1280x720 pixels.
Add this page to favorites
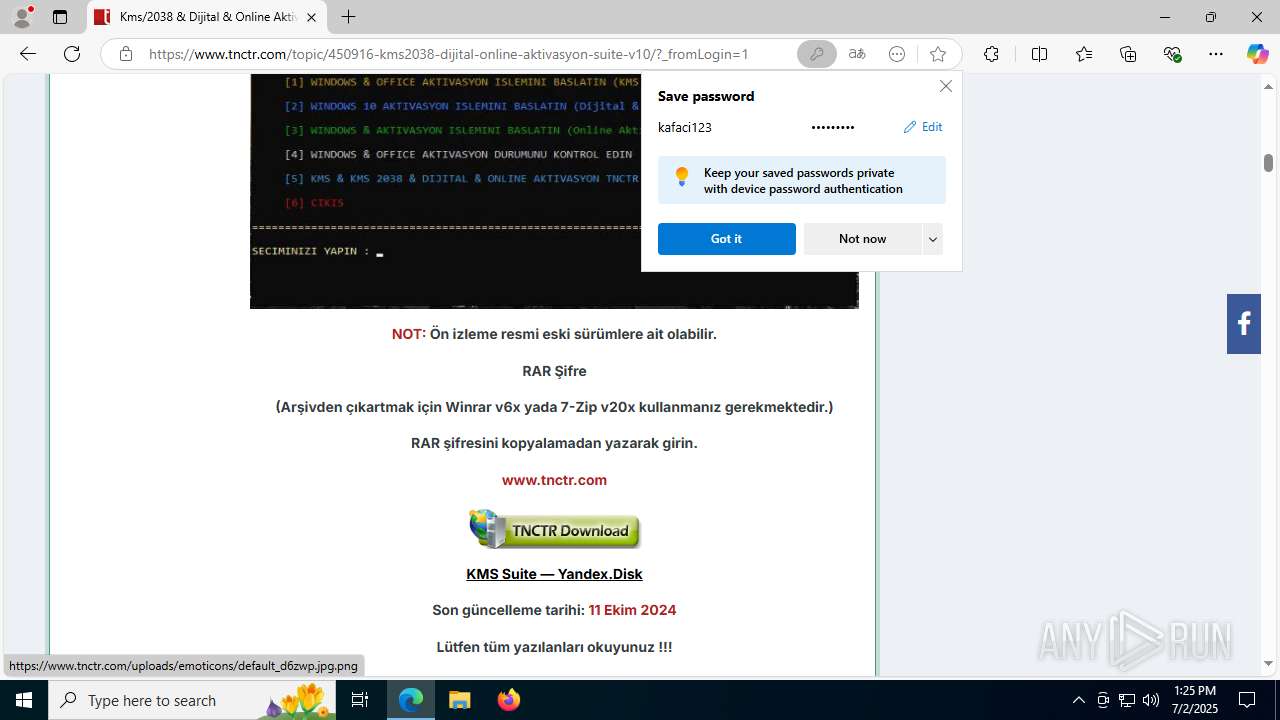(937, 54)
